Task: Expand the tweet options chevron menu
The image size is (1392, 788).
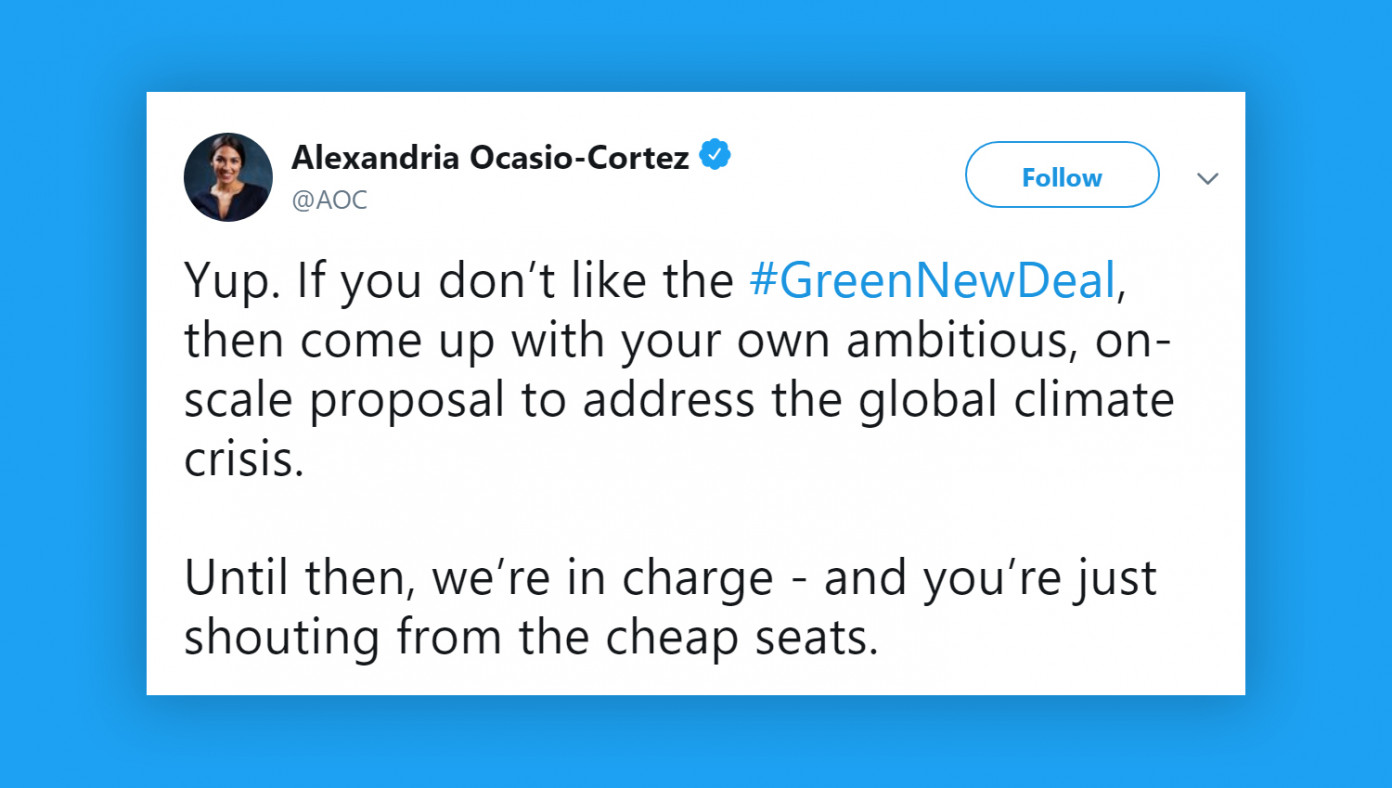Action: 1208,179
